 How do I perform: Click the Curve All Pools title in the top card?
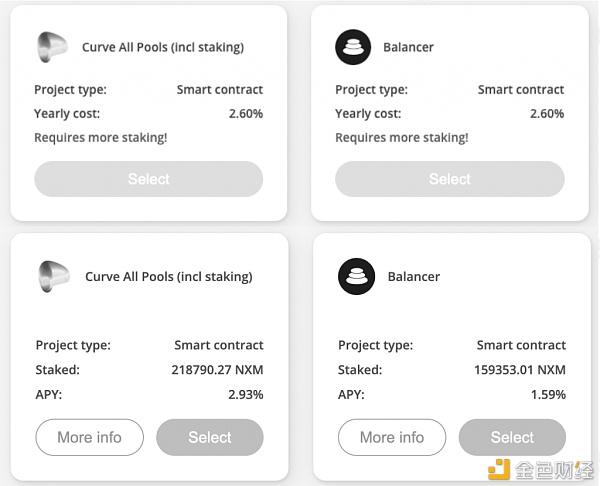[x=163, y=47]
